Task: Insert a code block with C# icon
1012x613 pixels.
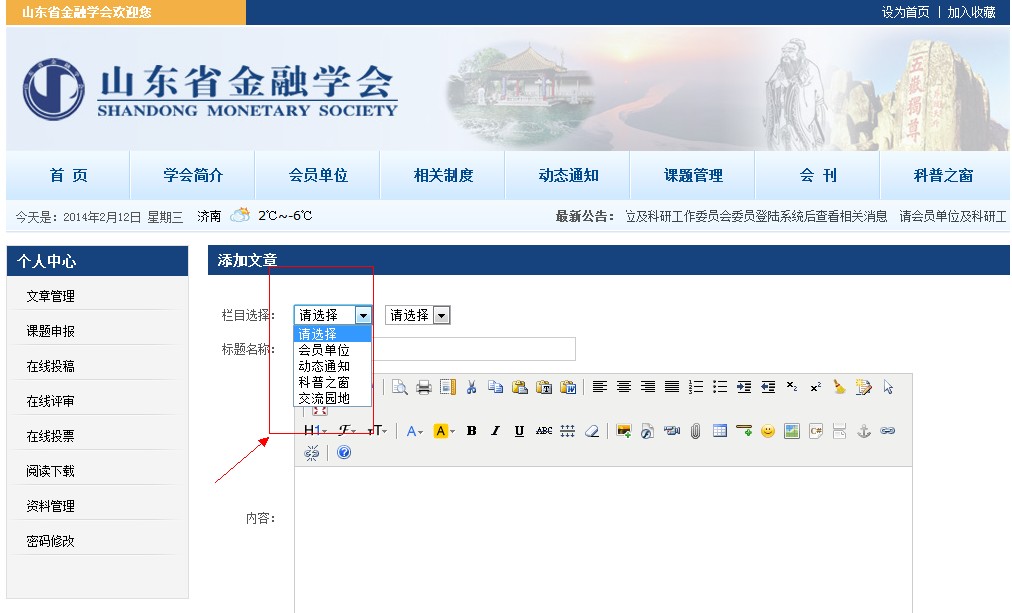Action: [816, 431]
